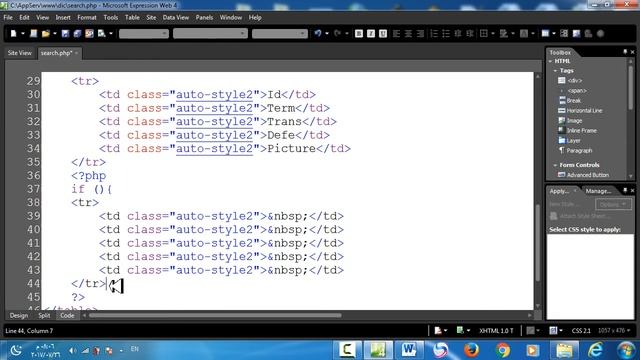Switch to Design view
Viewport: 640px width, 360px height.
coord(19,316)
